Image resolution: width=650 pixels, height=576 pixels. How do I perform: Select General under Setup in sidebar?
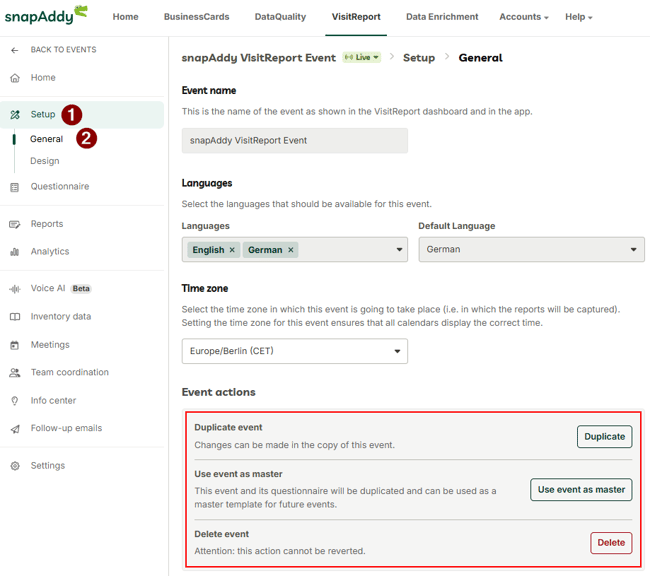[46, 139]
